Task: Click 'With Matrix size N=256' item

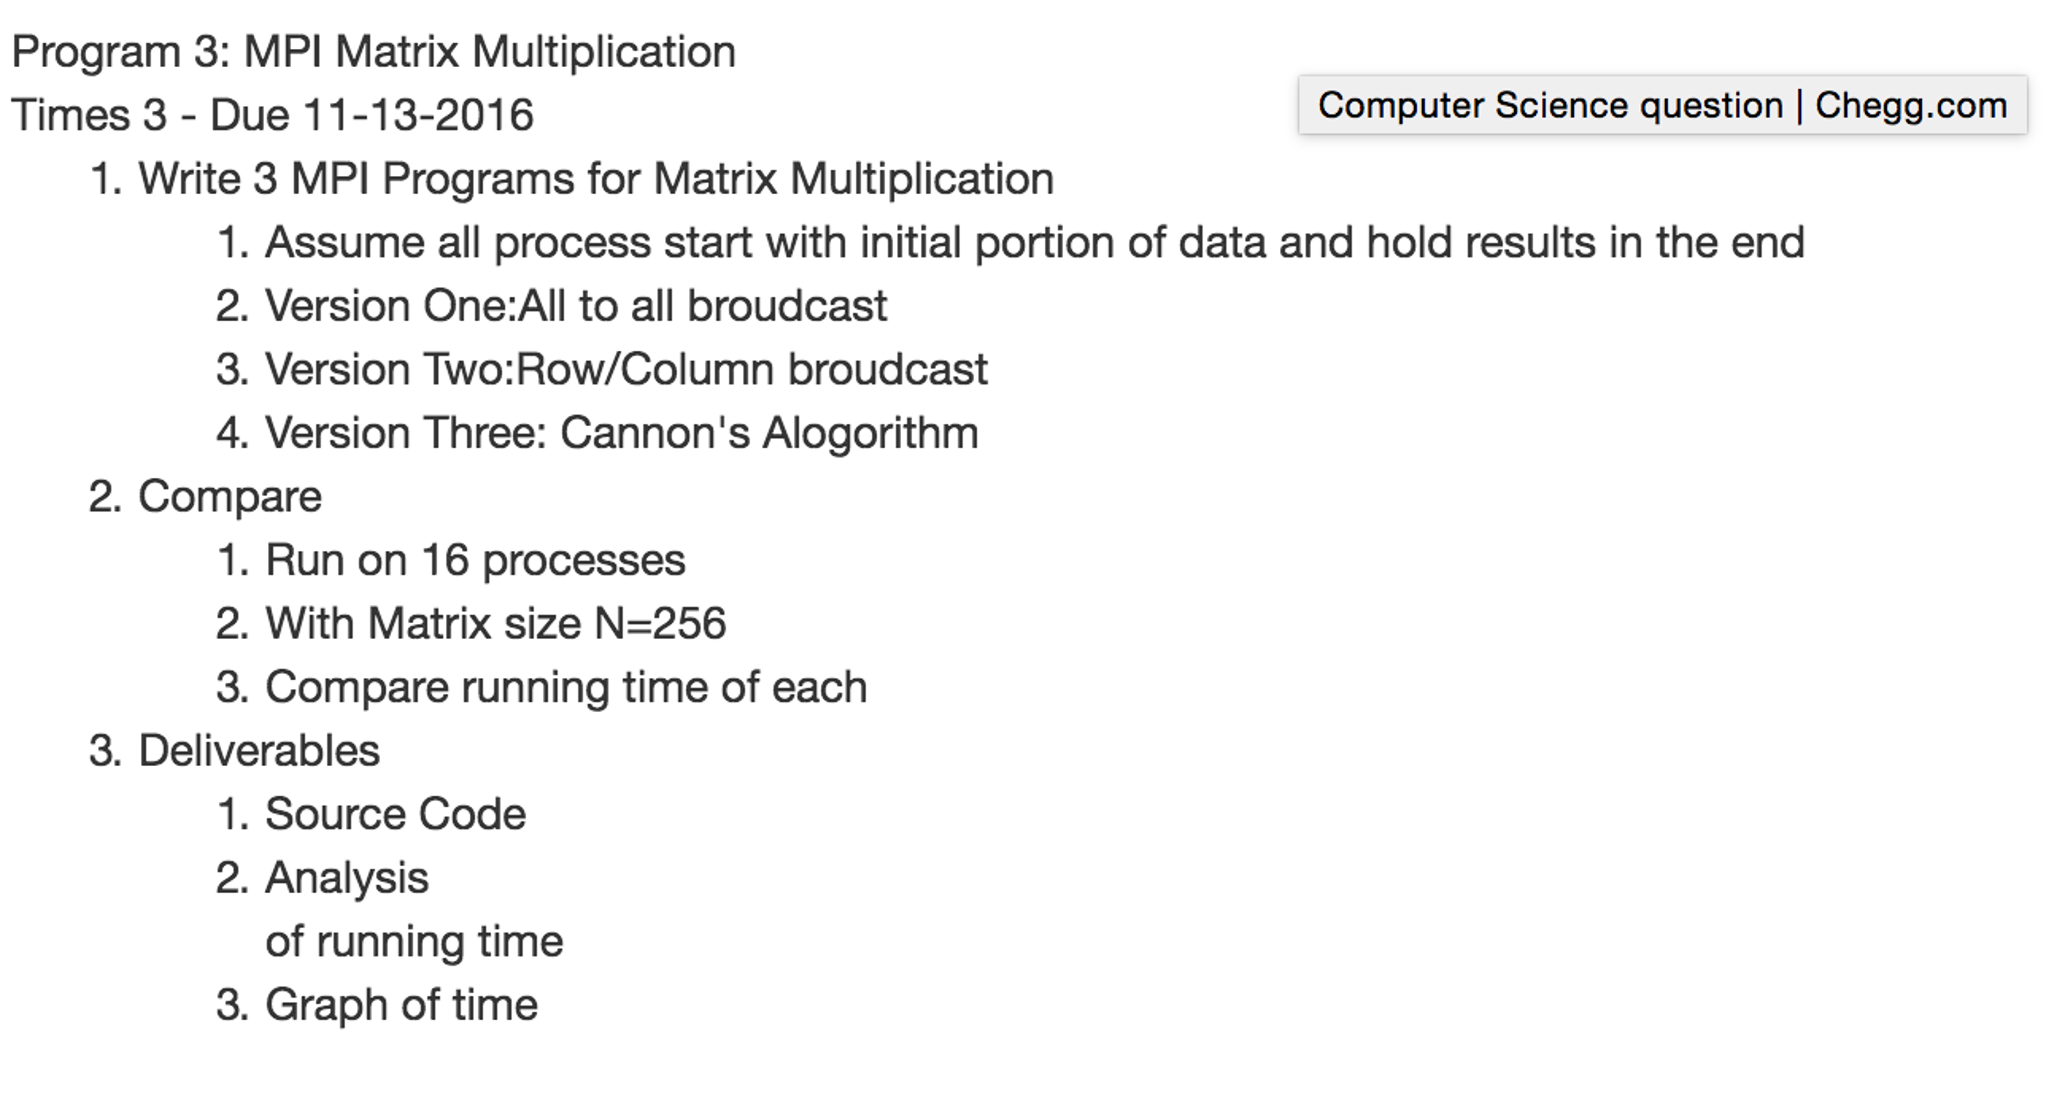Action: pos(495,624)
